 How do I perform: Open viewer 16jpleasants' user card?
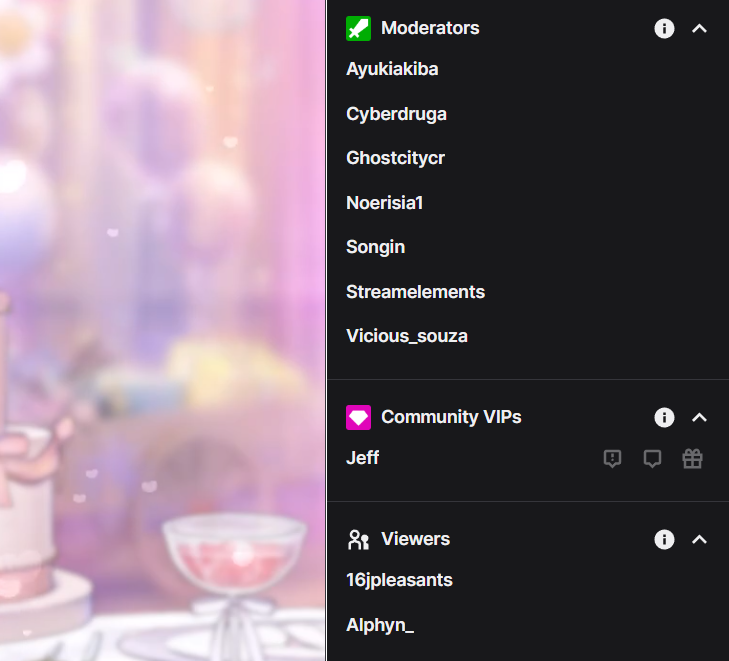(399, 580)
